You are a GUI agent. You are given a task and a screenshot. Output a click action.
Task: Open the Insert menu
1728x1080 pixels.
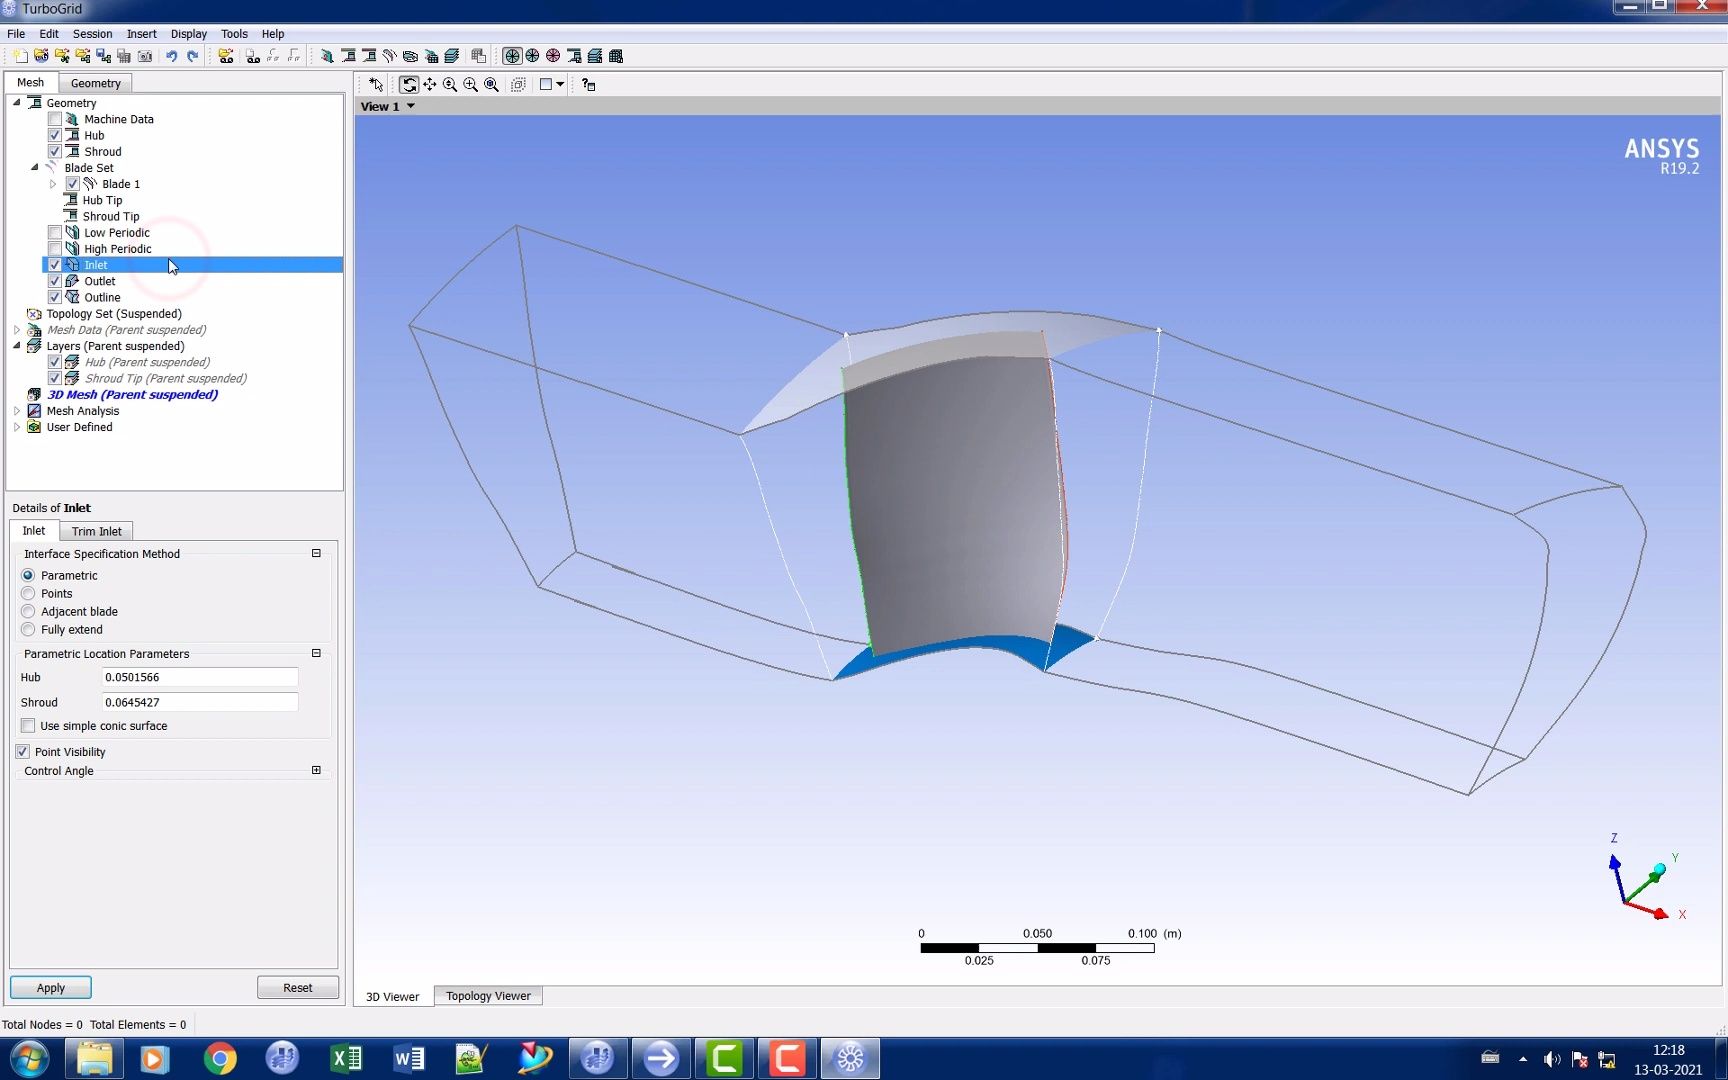(141, 34)
